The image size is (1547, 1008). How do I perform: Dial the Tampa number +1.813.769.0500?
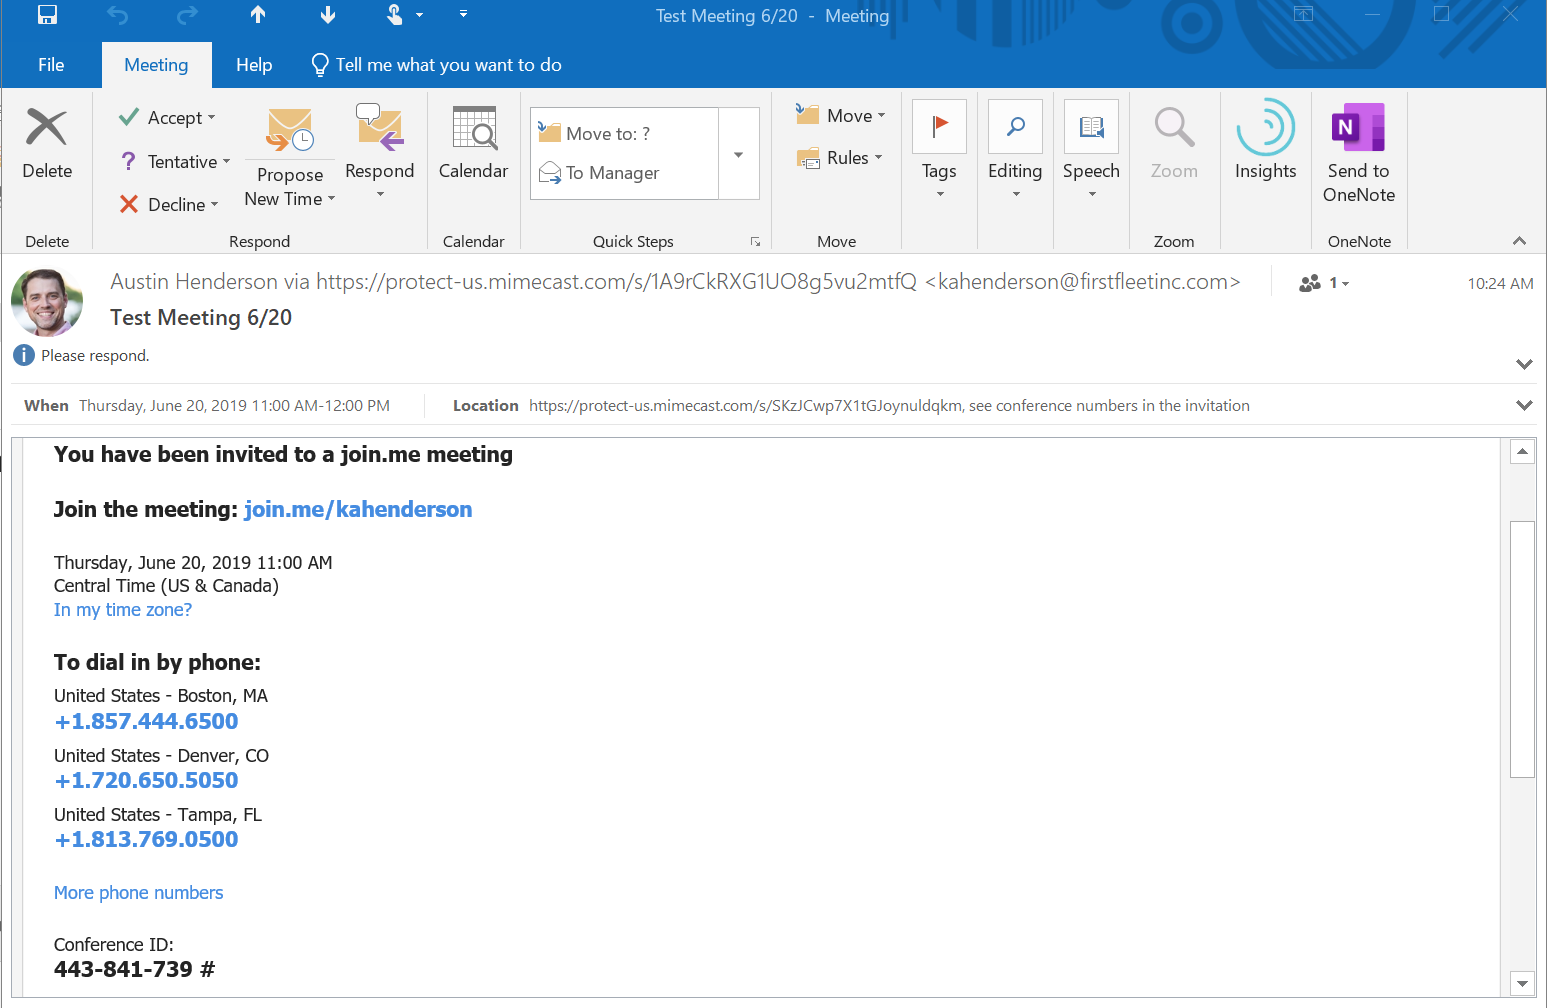coord(147,839)
